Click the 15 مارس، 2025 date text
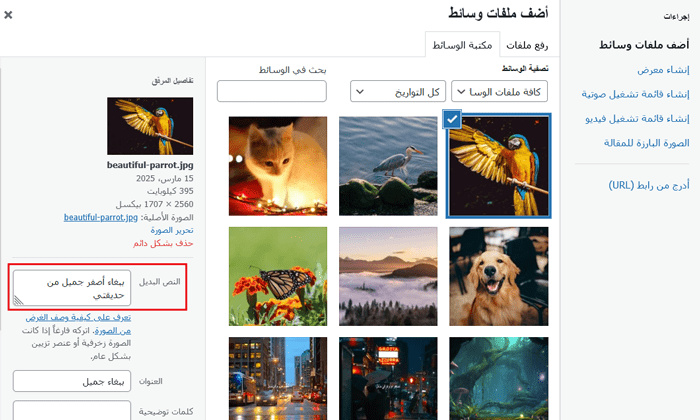 click(165, 179)
